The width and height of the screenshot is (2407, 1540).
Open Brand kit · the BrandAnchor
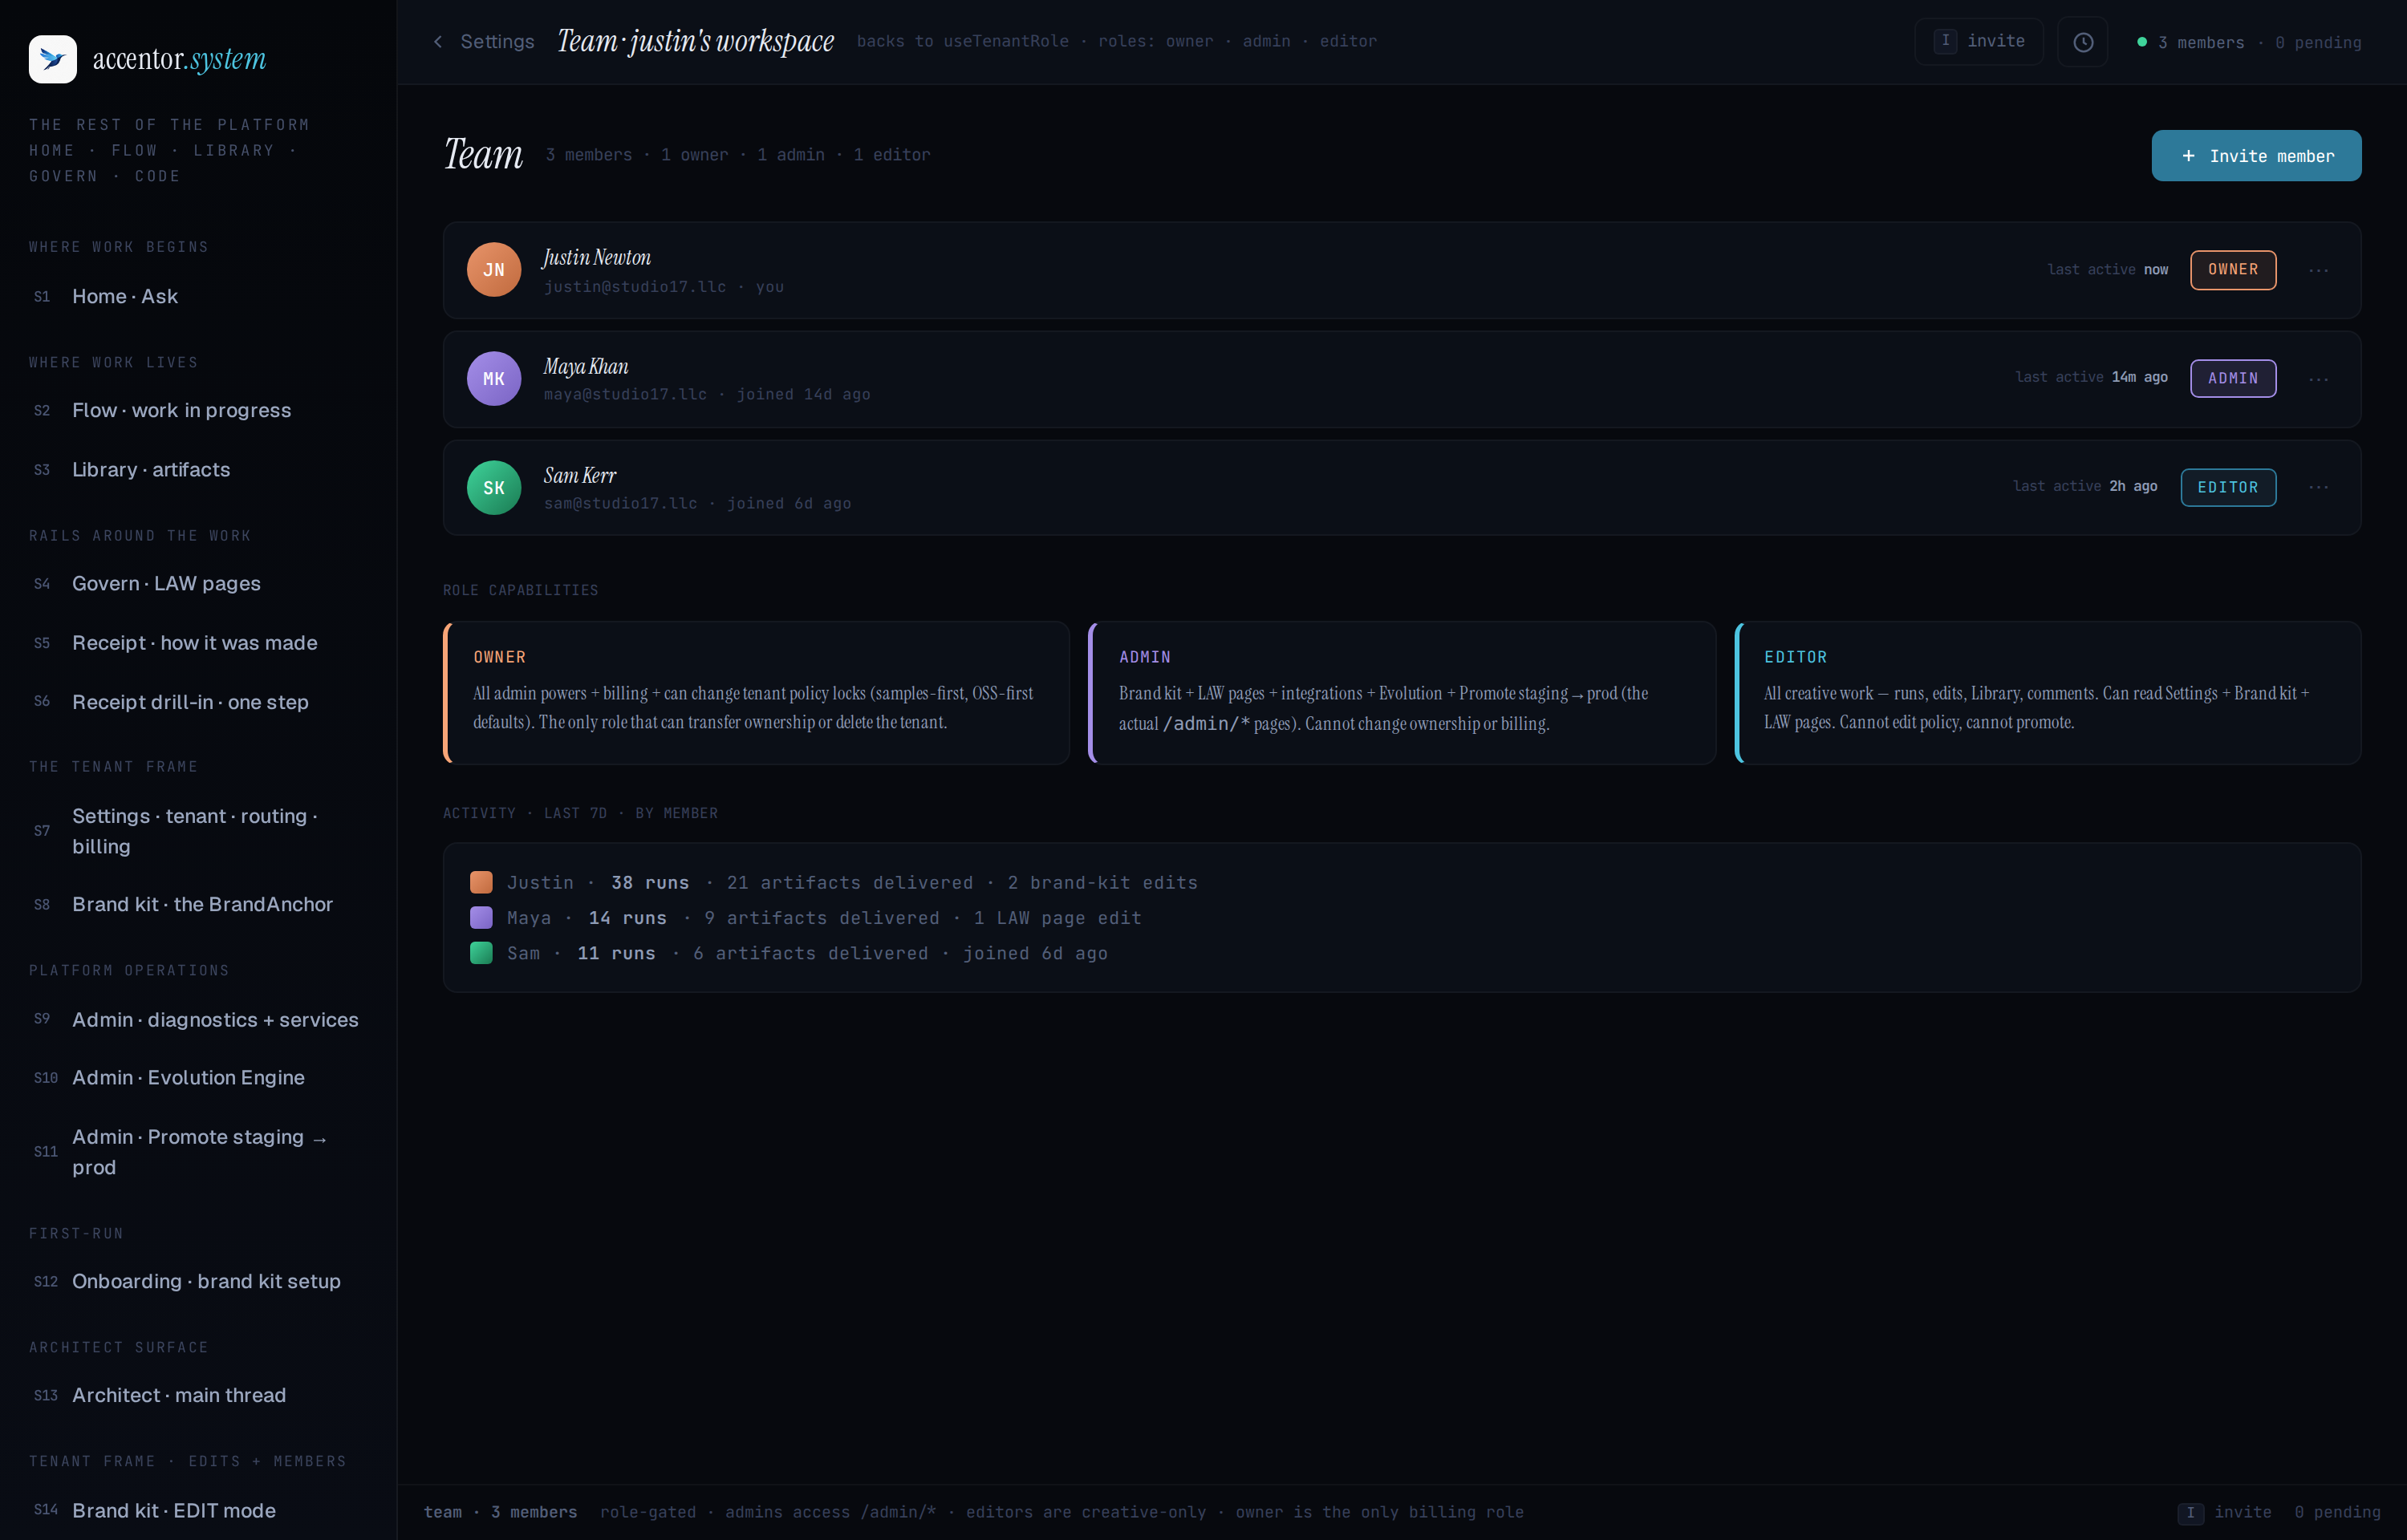click(198, 904)
